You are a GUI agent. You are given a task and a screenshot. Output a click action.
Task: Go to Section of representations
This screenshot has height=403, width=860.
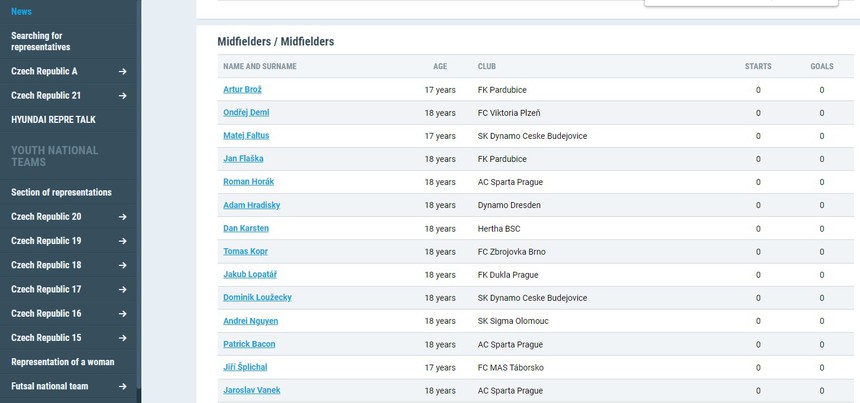click(x=61, y=192)
